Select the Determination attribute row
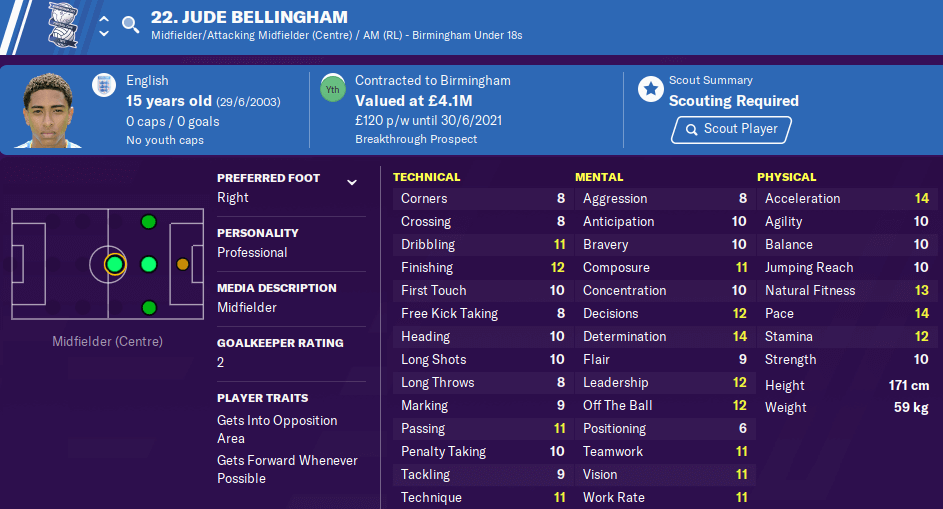This screenshot has height=509, width=943. click(x=665, y=336)
